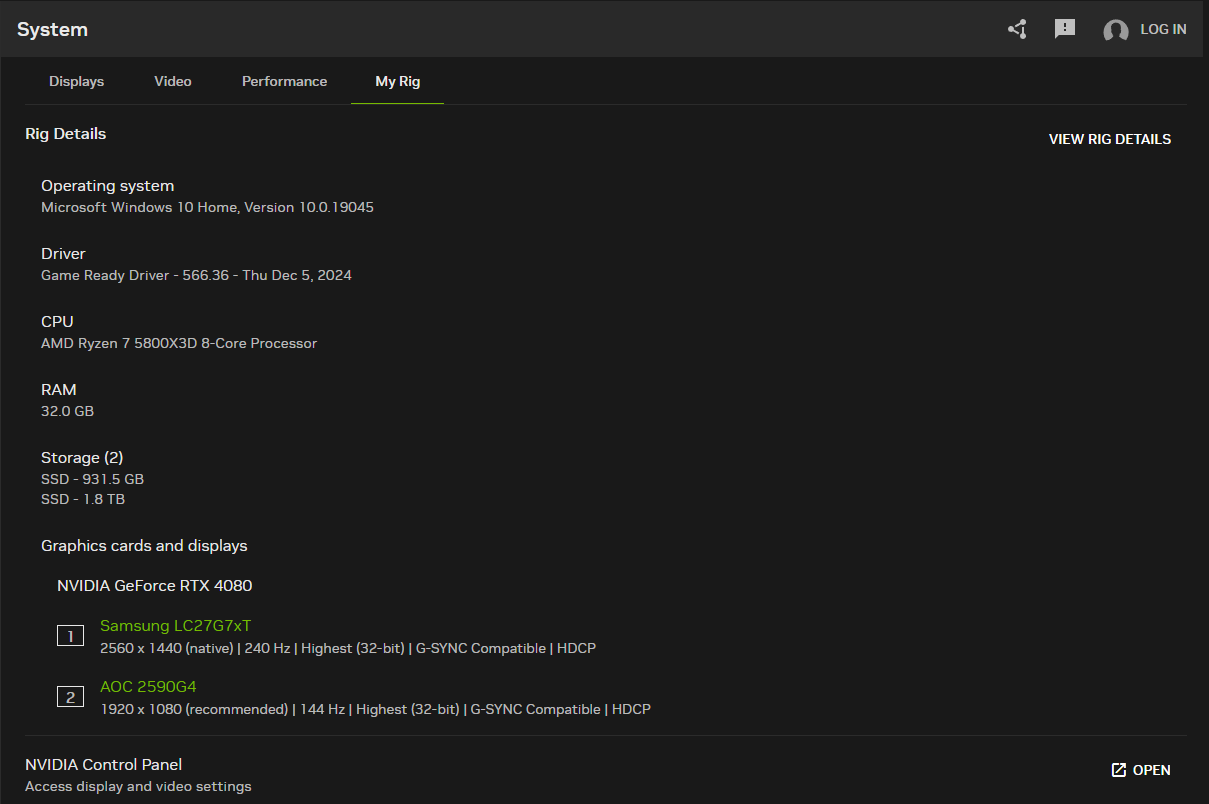1209x804 pixels.
Task: Click the share icon in header
Action: pos(1017,29)
